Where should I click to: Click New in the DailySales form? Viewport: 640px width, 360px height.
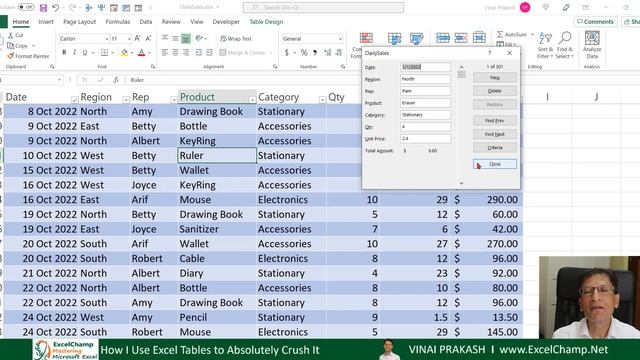[495, 78]
